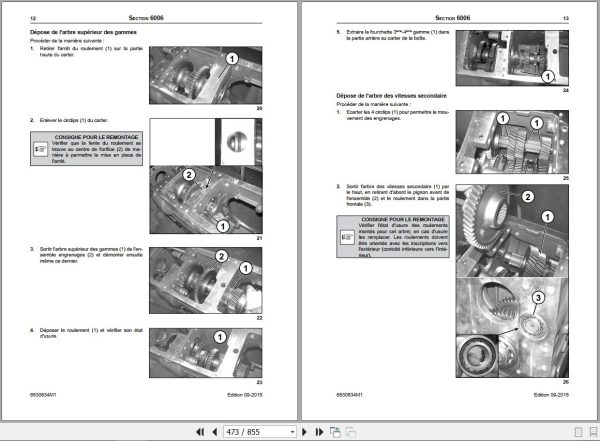600x441 pixels.
Task: Click the left page heading 'Section 6006'
Action: coord(146,18)
